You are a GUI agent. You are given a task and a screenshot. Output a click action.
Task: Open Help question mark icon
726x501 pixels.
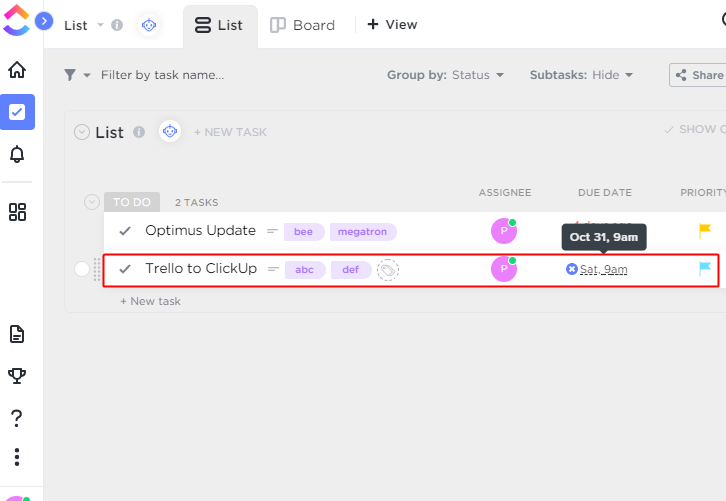17,418
